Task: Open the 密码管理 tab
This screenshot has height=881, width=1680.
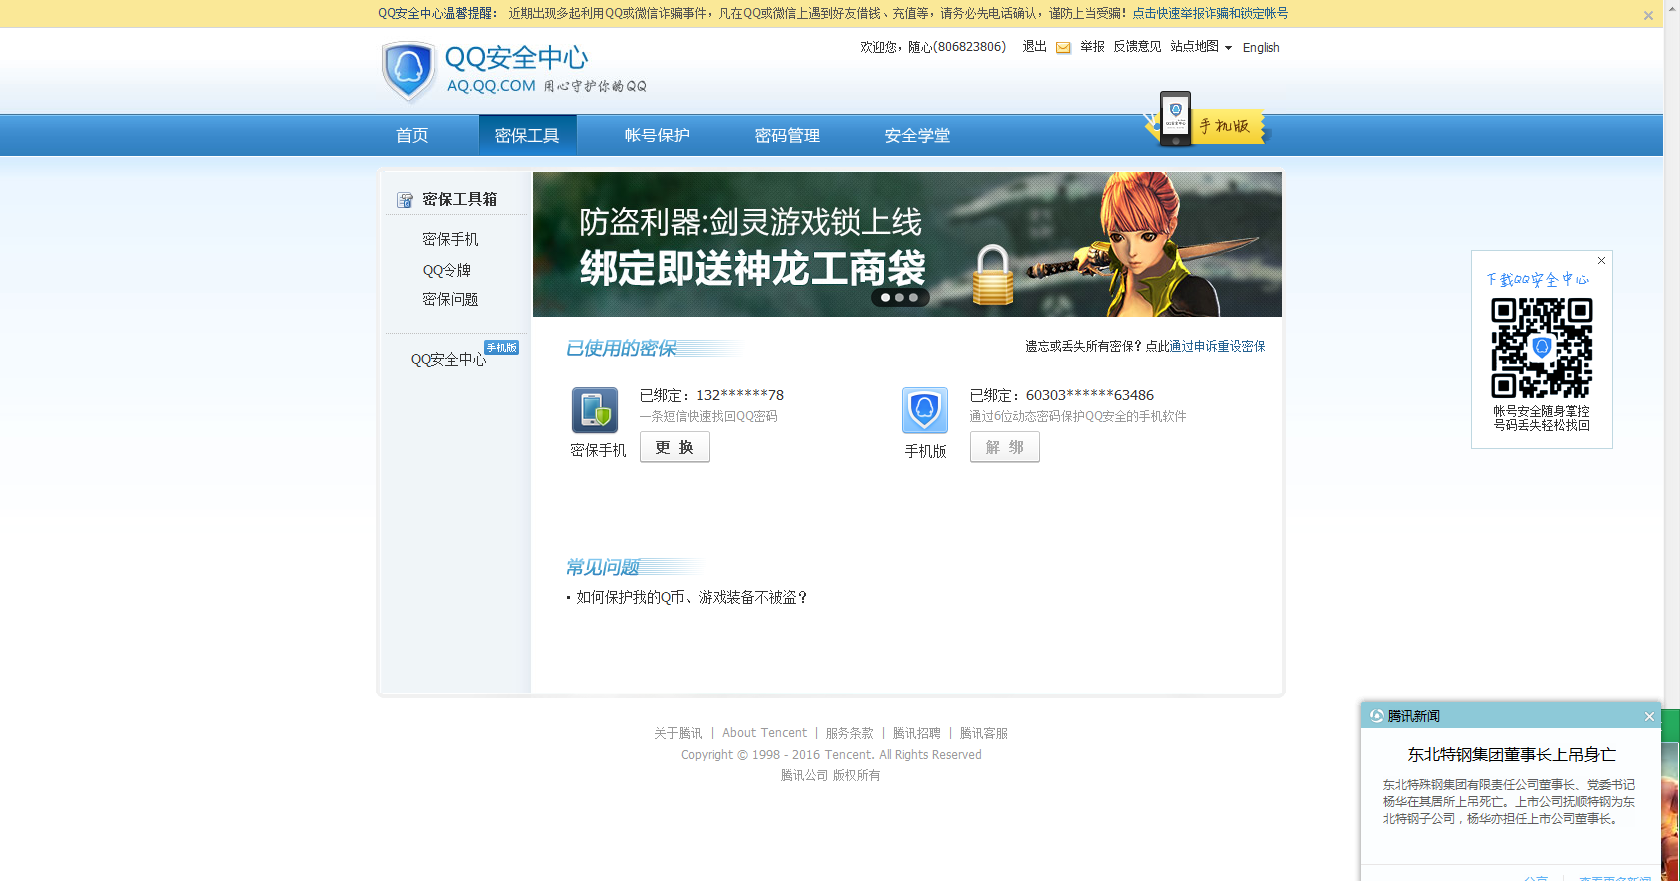Action: (787, 135)
